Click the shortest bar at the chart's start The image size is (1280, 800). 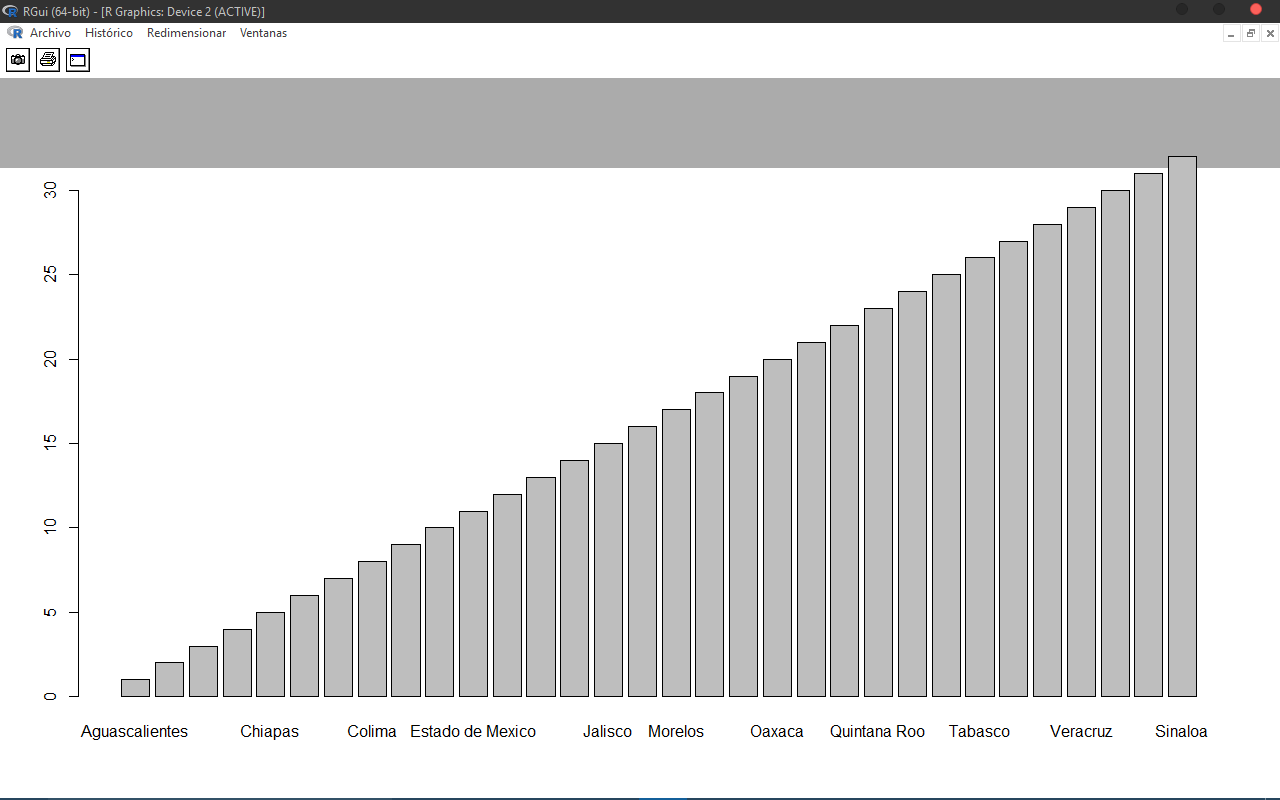(x=135, y=688)
